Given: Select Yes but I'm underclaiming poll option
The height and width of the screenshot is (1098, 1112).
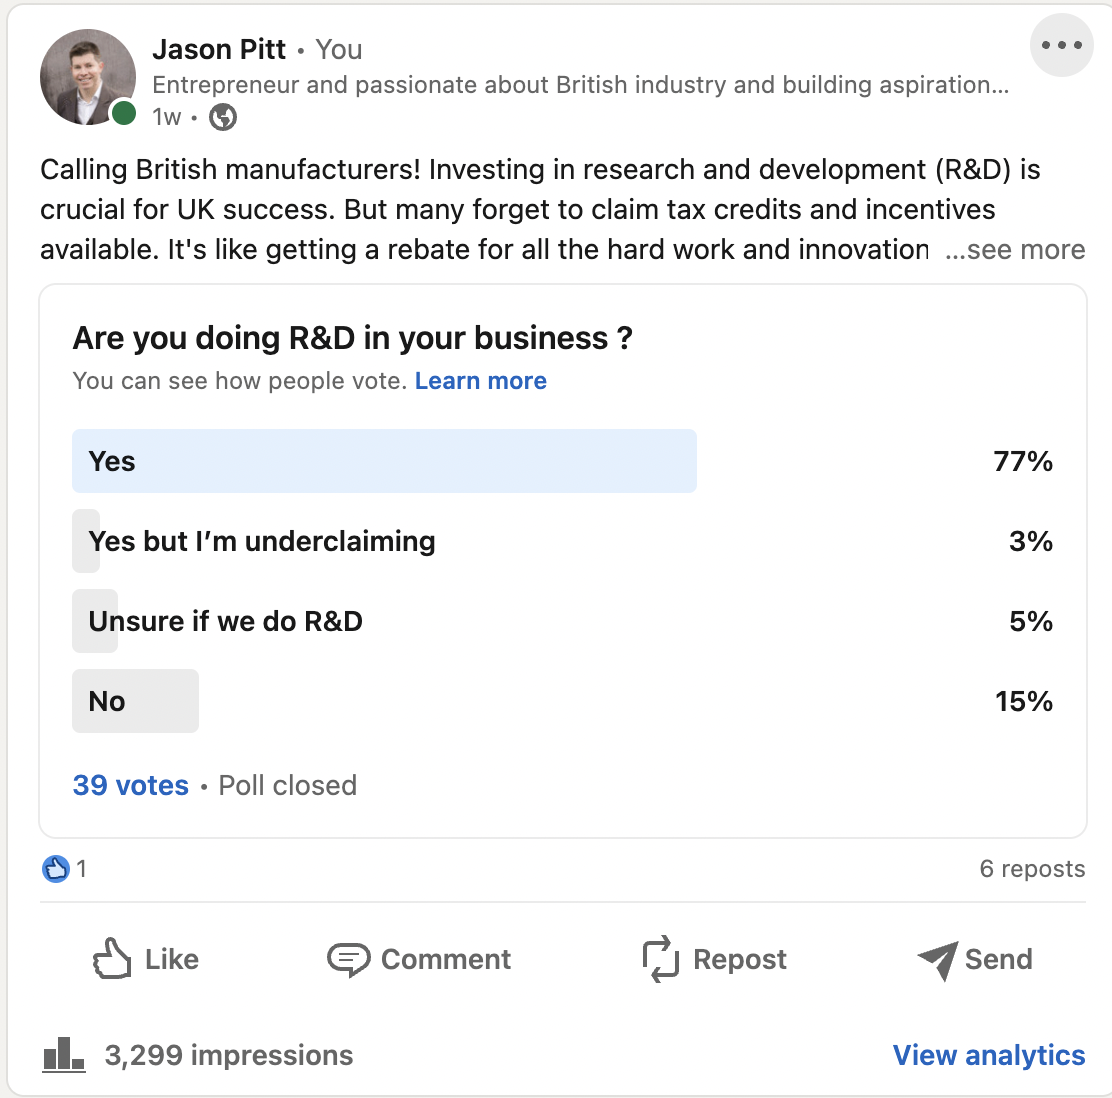Looking at the screenshot, I should click(x=562, y=541).
